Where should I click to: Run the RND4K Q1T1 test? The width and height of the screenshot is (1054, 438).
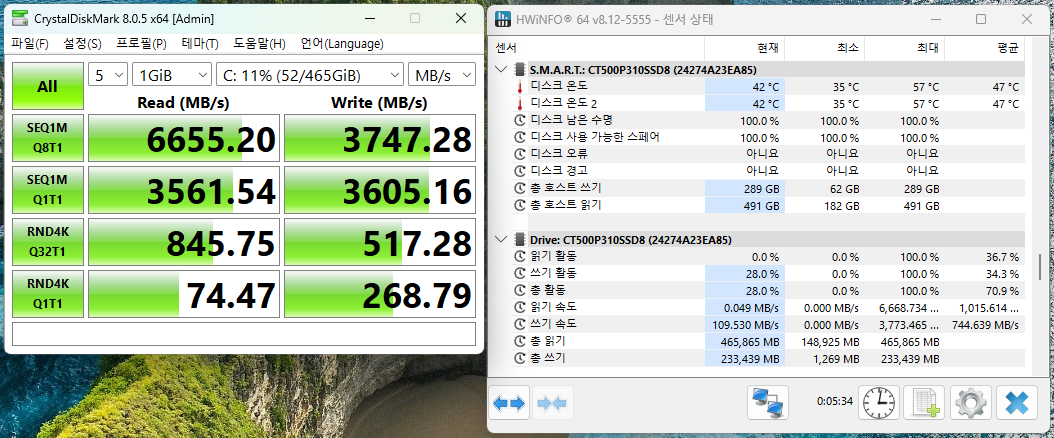(x=48, y=295)
